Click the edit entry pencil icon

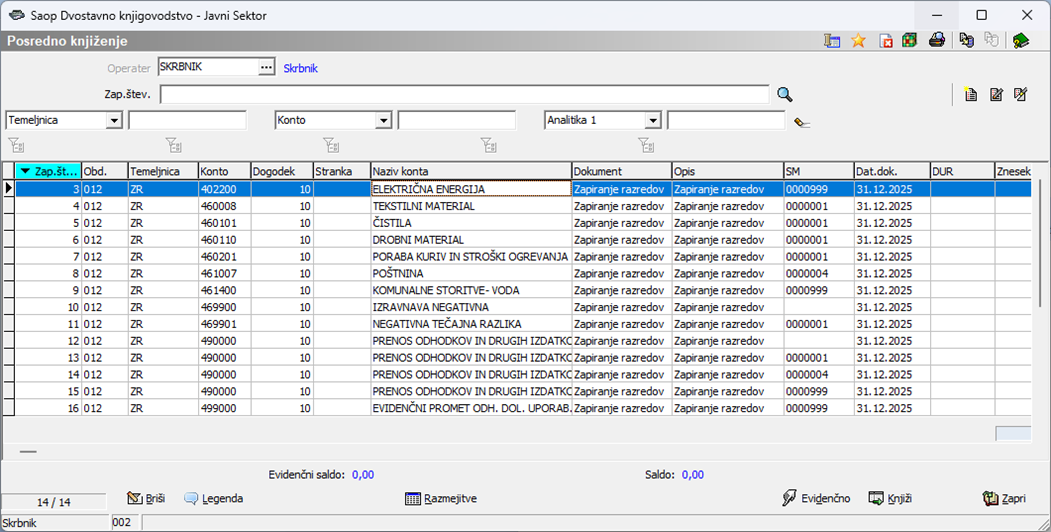coord(995,95)
